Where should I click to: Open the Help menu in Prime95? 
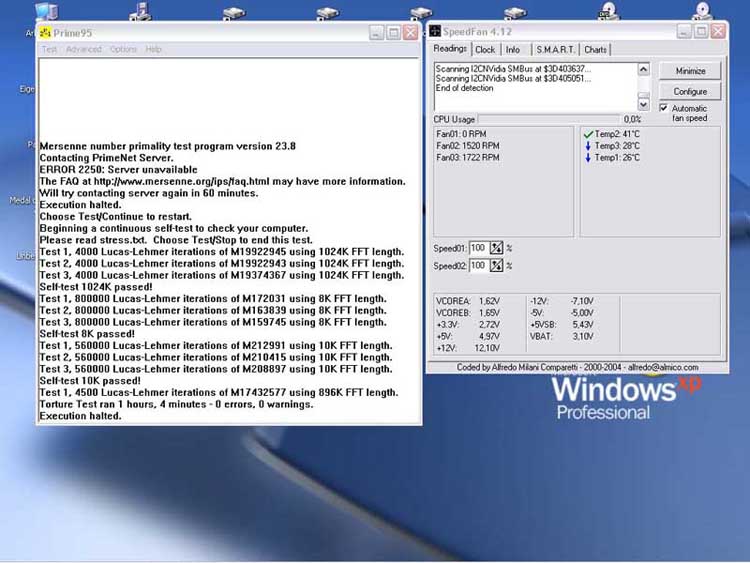(153, 49)
